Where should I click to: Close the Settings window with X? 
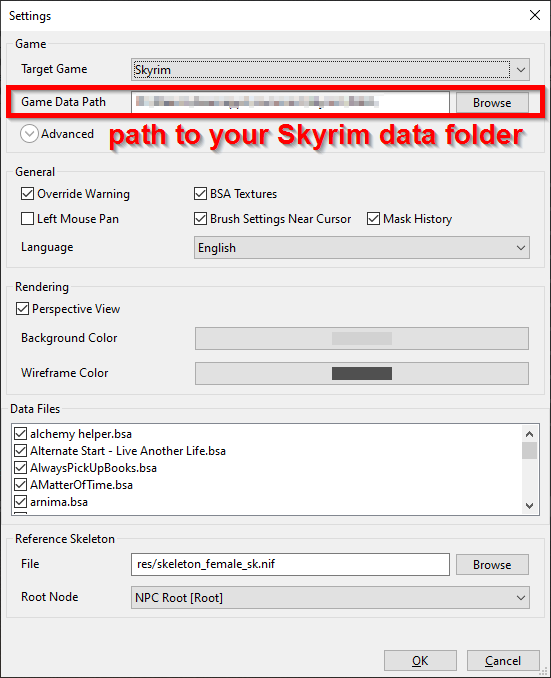pos(535,15)
